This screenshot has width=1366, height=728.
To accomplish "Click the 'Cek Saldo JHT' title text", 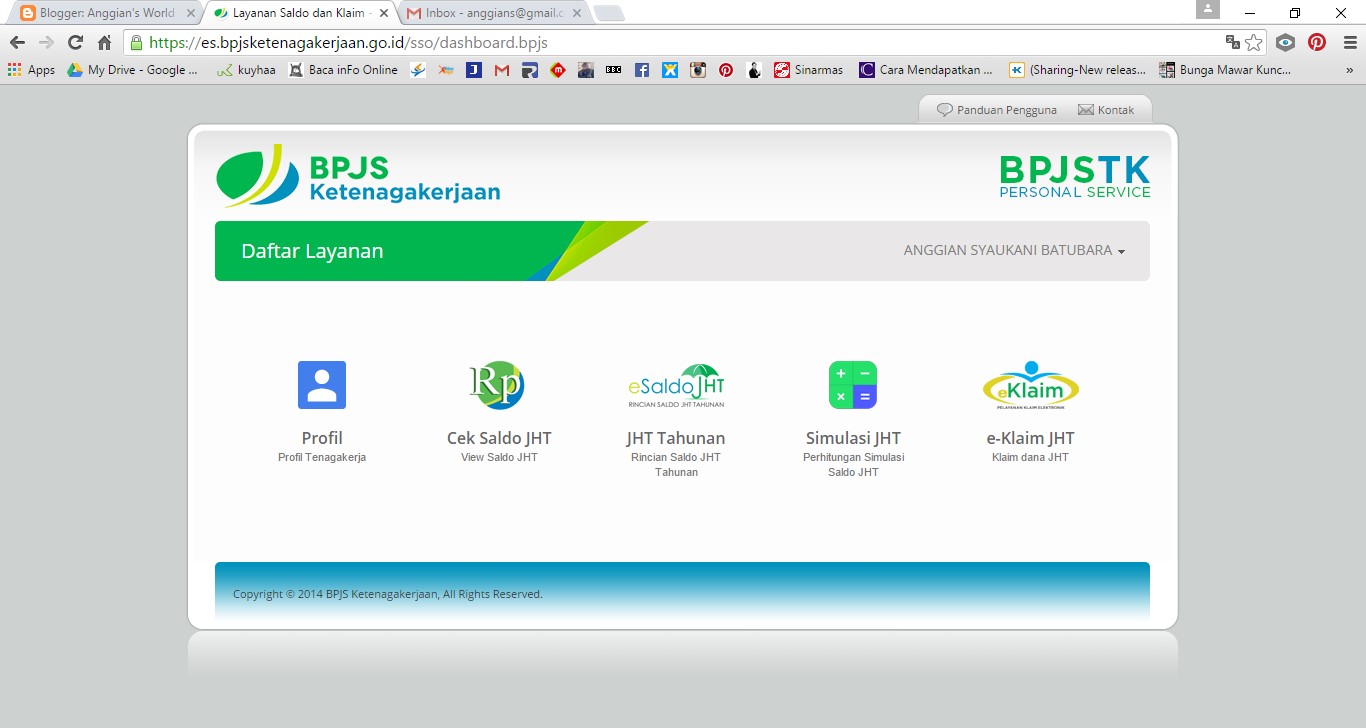I will [499, 438].
